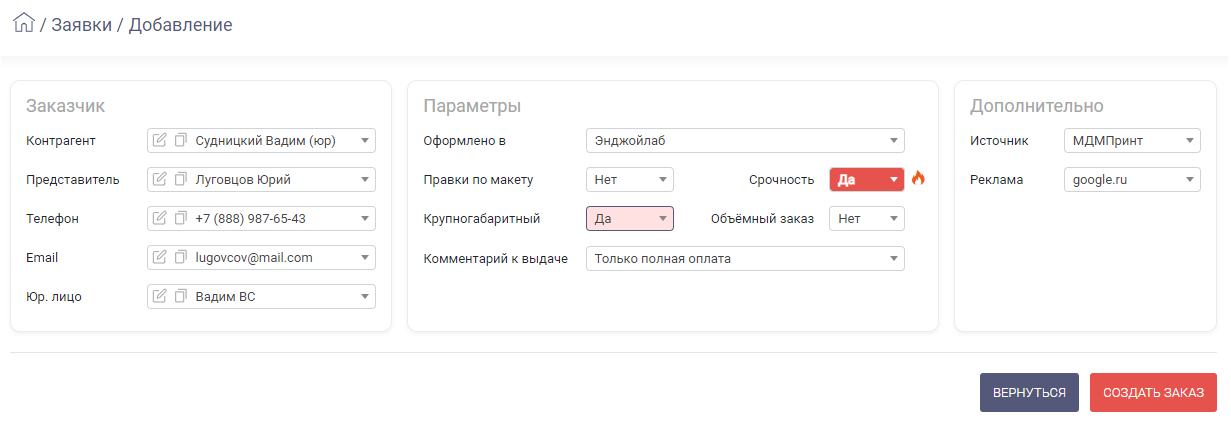Click edit icon in Телефон field

(x=160, y=219)
